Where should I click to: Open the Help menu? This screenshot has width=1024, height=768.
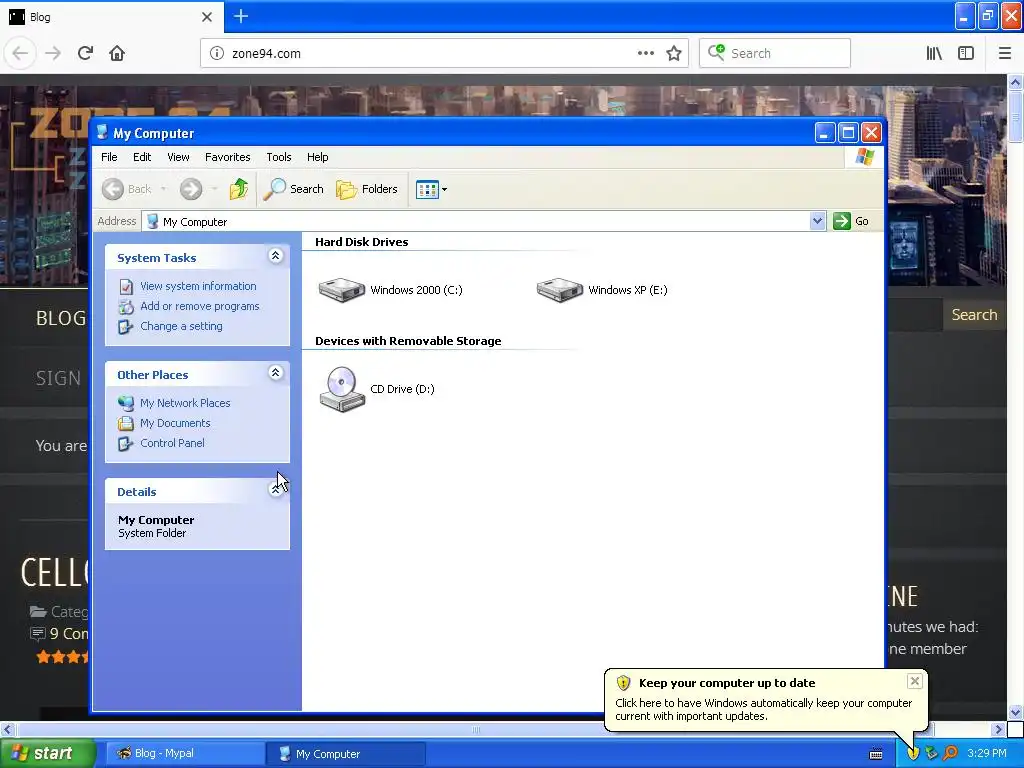317,157
